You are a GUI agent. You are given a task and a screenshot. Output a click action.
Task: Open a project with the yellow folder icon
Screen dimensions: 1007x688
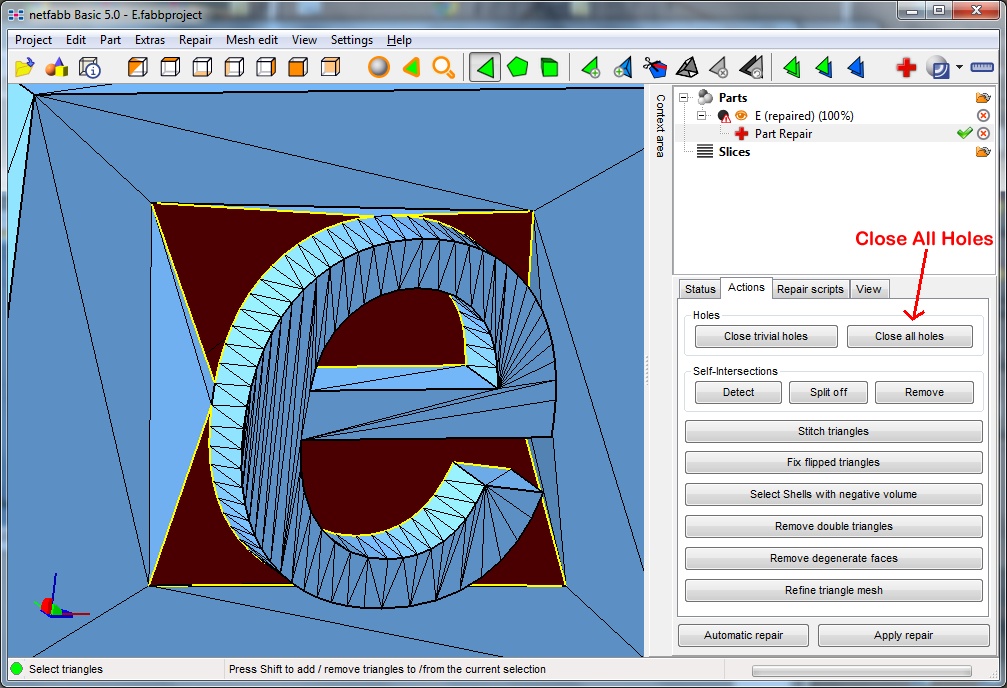point(24,67)
